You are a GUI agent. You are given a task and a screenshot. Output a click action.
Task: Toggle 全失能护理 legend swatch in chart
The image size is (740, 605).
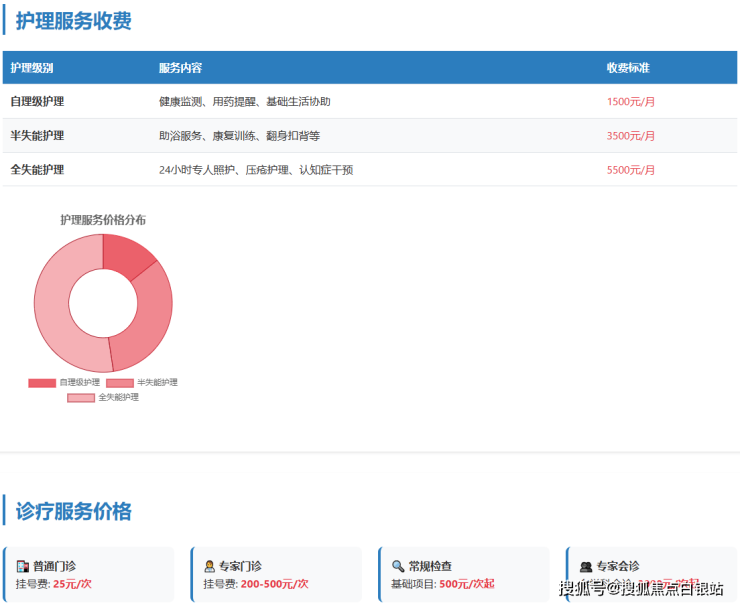(x=81, y=397)
